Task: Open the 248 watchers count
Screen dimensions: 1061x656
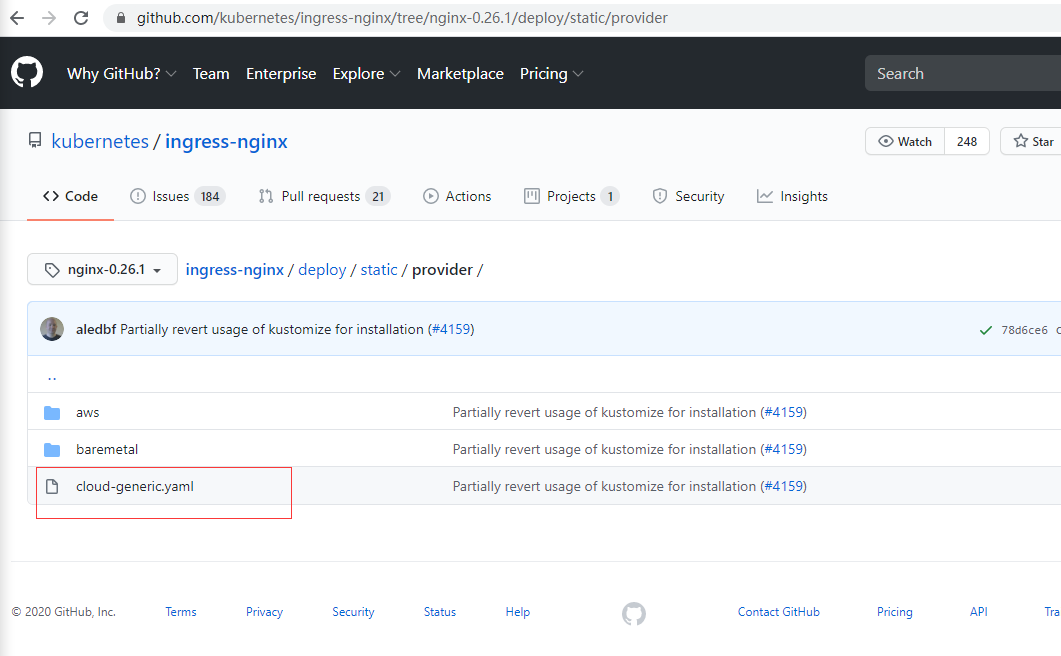Action: pos(967,141)
